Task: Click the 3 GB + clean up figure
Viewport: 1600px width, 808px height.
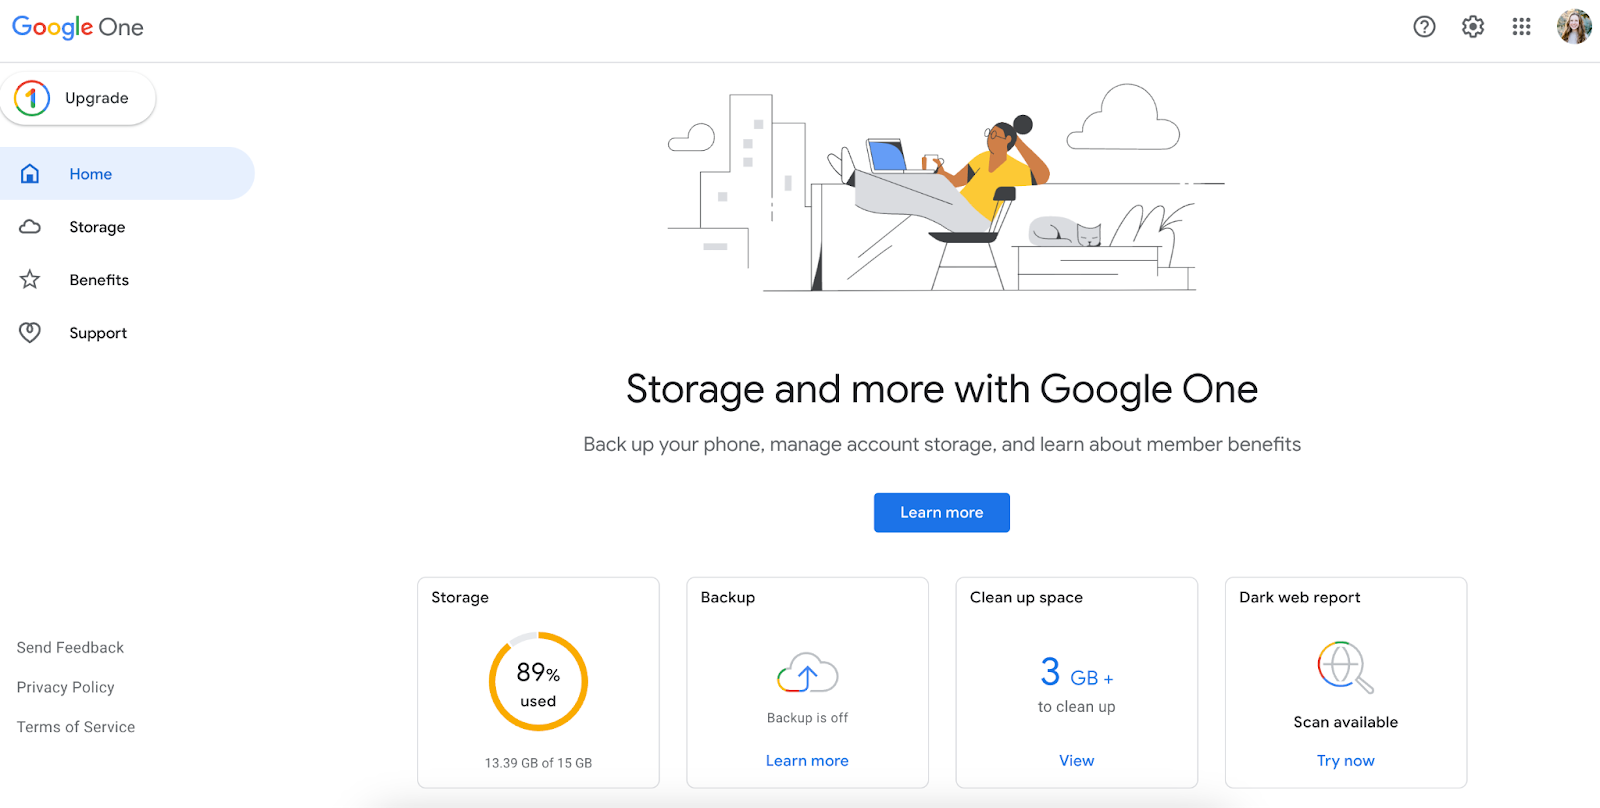Action: point(1077,672)
